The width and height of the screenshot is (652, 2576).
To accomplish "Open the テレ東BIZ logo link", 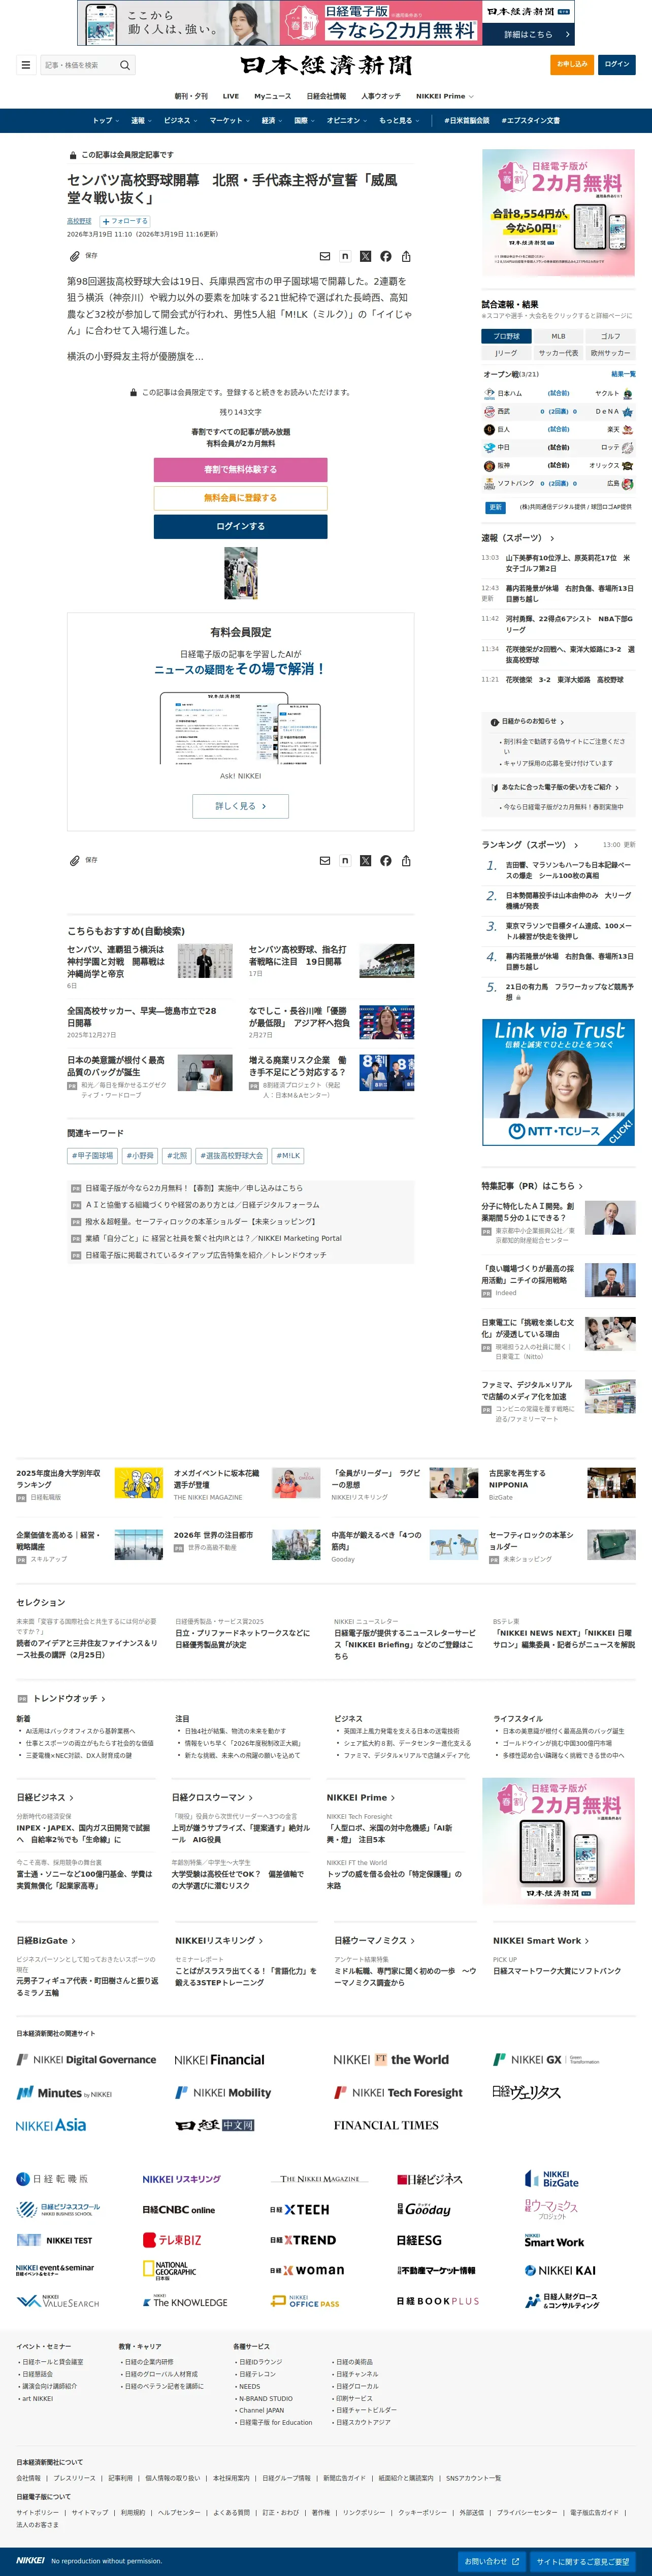I will pos(172,2240).
